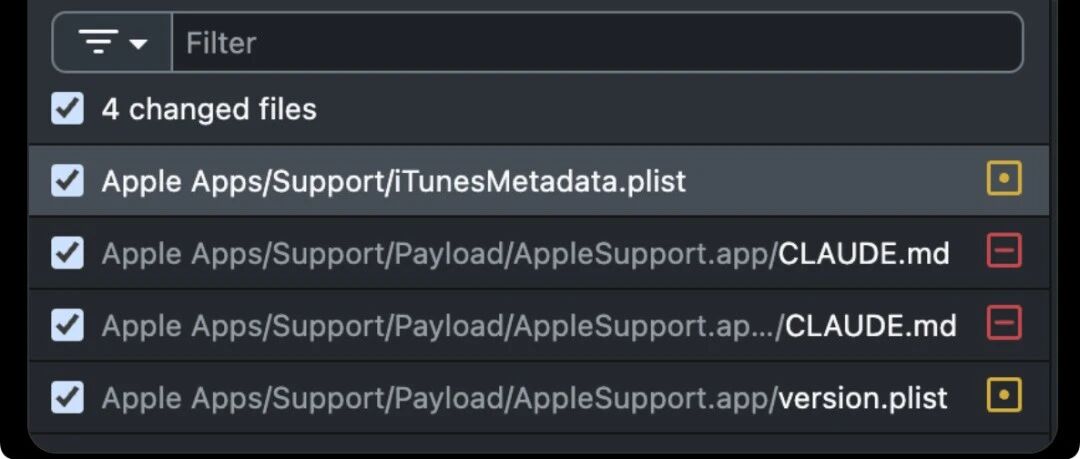This screenshot has height=459, width=1080.
Task: Select the version.plist file row
Action: coord(539,398)
